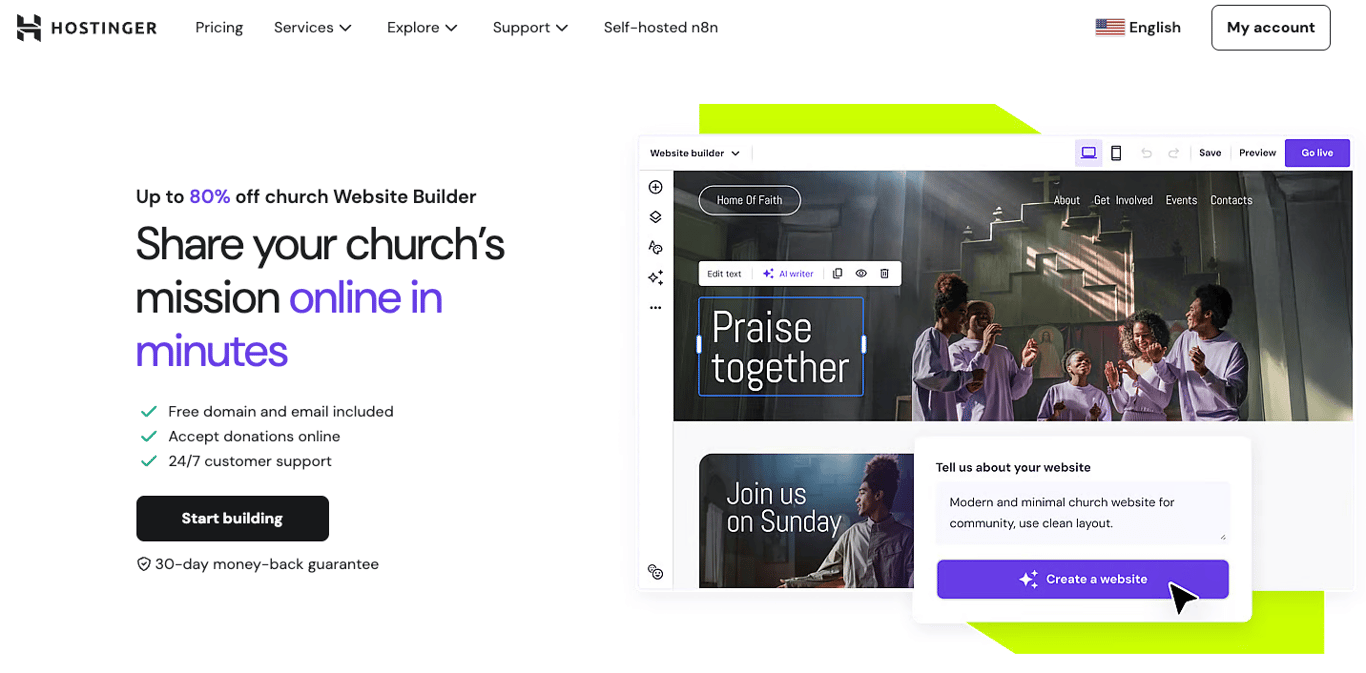Image resolution: width=1366 pixels, height=673 pixels.
Task: Open the Services dropdown
Action: [312, 28]
